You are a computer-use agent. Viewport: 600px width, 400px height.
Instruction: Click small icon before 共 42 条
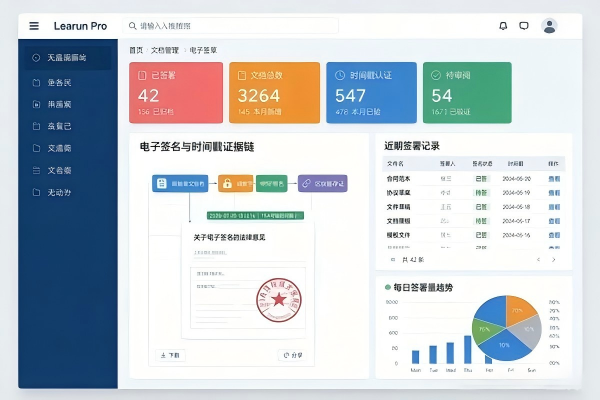[393, 260]
